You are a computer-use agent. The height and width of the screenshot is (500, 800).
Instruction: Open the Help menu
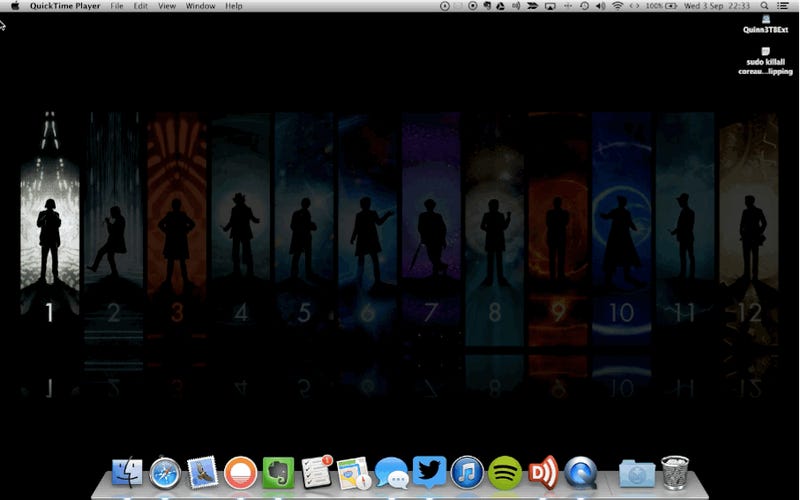(x=234, y=6)
